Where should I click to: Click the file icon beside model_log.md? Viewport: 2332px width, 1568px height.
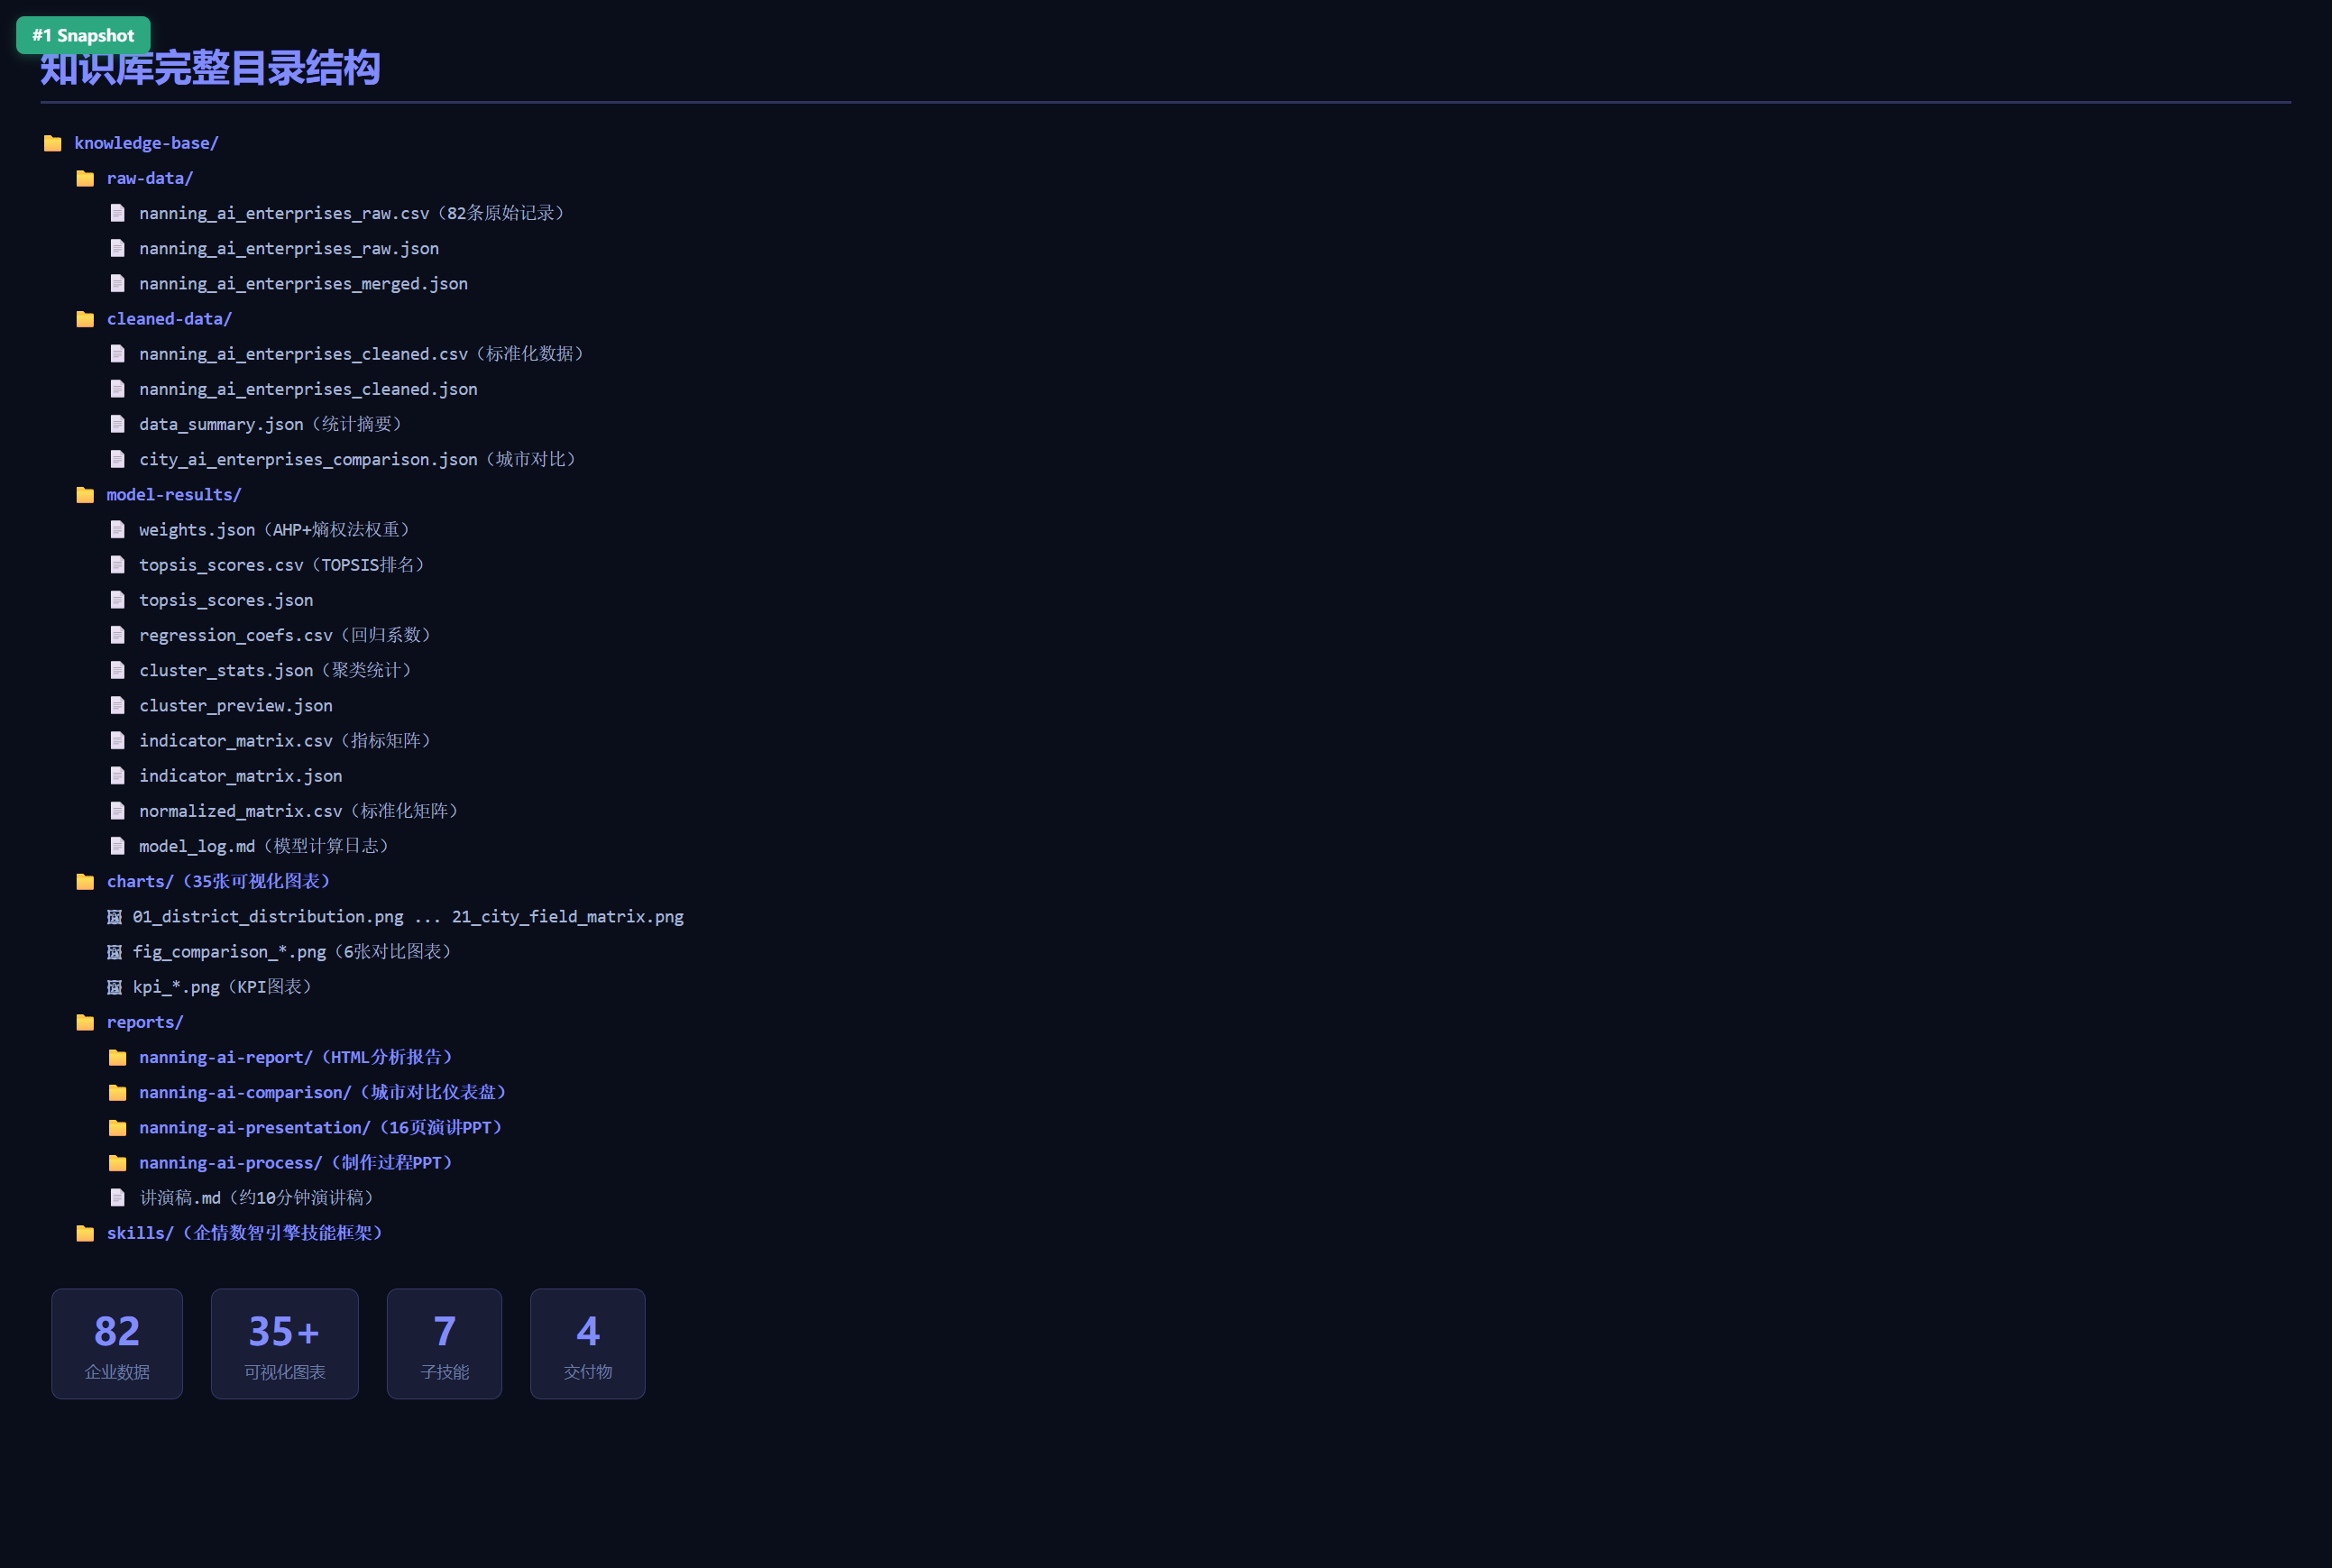[x=117, y=846]
